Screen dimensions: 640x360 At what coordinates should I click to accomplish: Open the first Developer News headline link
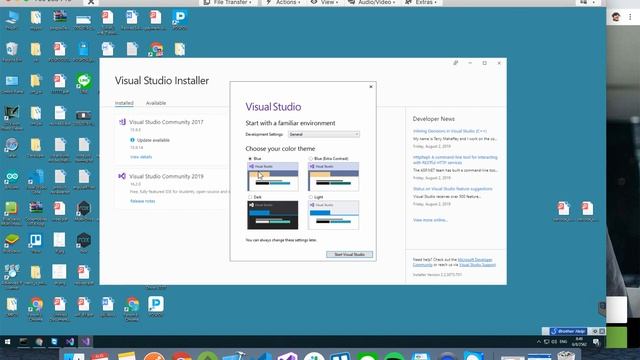click(449, 131)
